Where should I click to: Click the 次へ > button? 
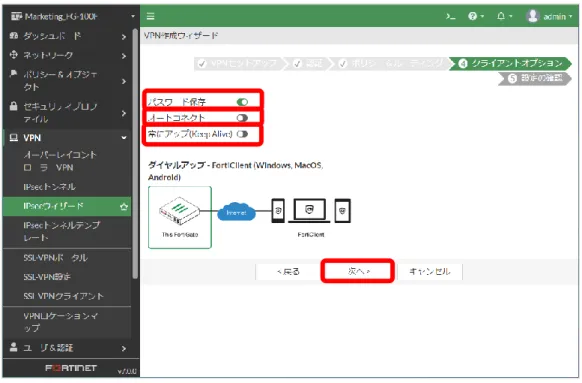358,271
